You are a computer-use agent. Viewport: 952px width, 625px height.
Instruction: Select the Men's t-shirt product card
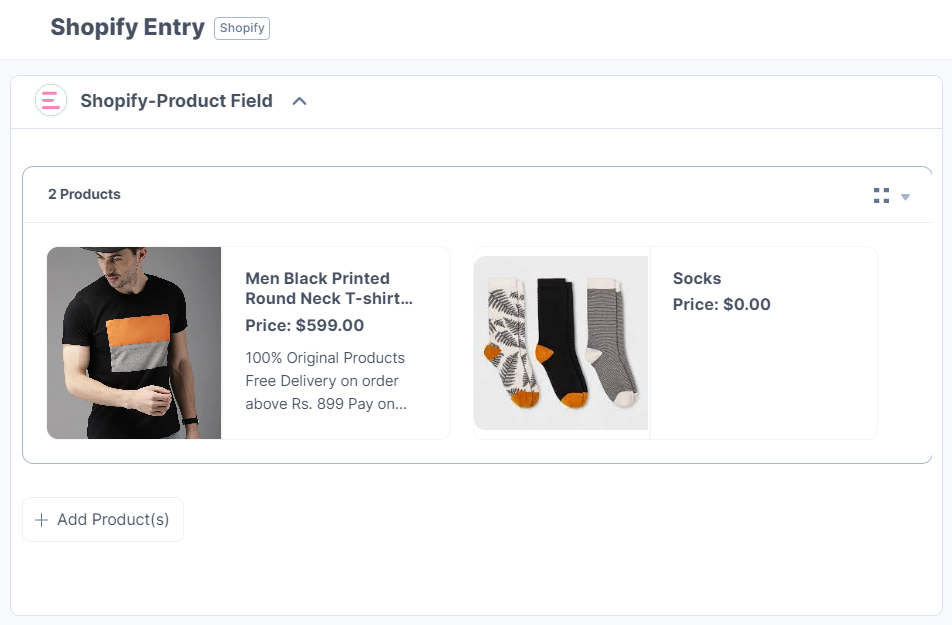click(250, 343)
